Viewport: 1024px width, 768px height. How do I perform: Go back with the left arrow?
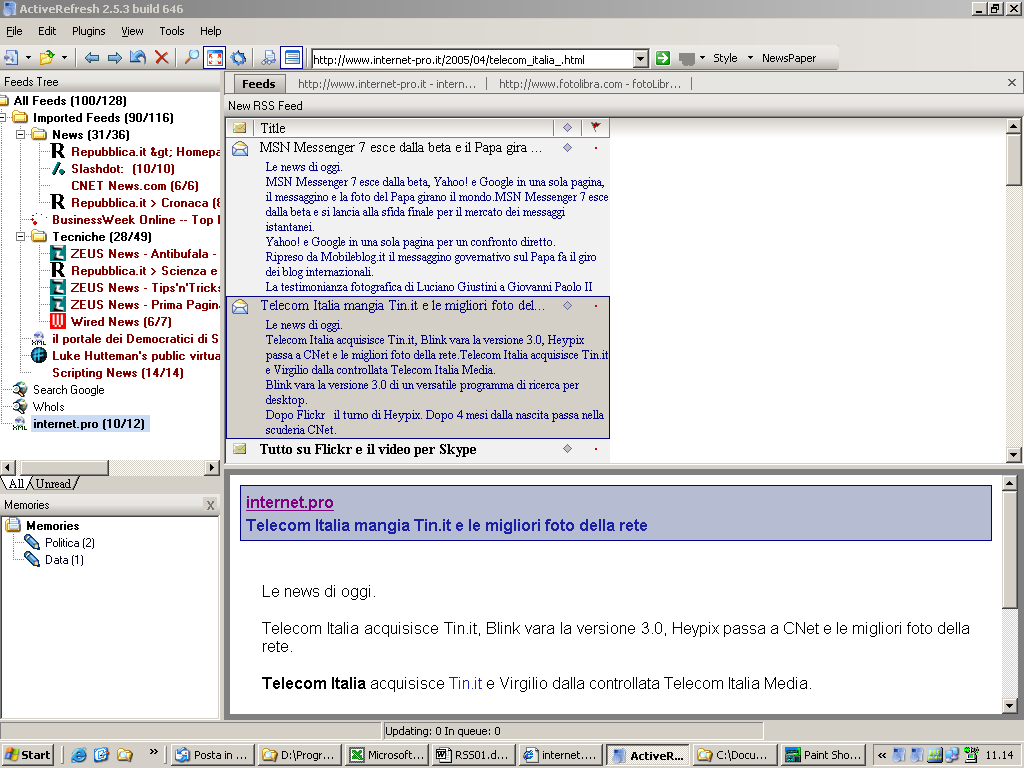click(x=91, y=58)
